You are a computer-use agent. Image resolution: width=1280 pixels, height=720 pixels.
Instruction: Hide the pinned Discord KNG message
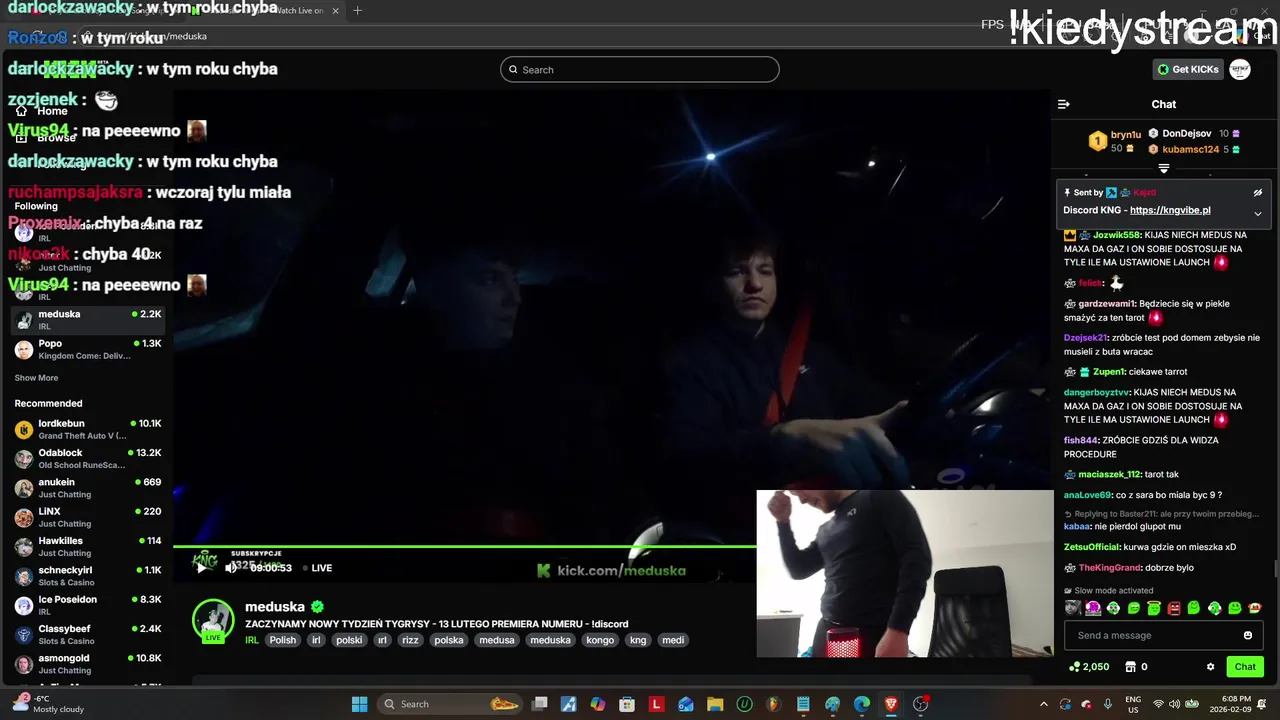[1258, 193]
